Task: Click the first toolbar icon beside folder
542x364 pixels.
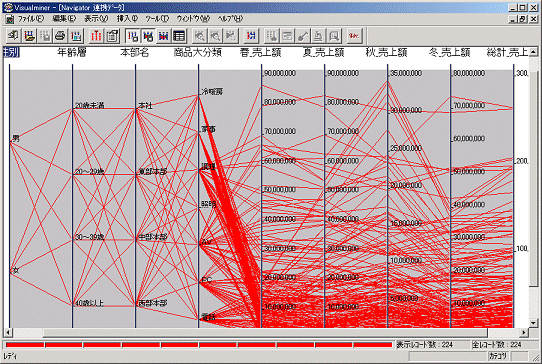Action: tap(14, 36)
